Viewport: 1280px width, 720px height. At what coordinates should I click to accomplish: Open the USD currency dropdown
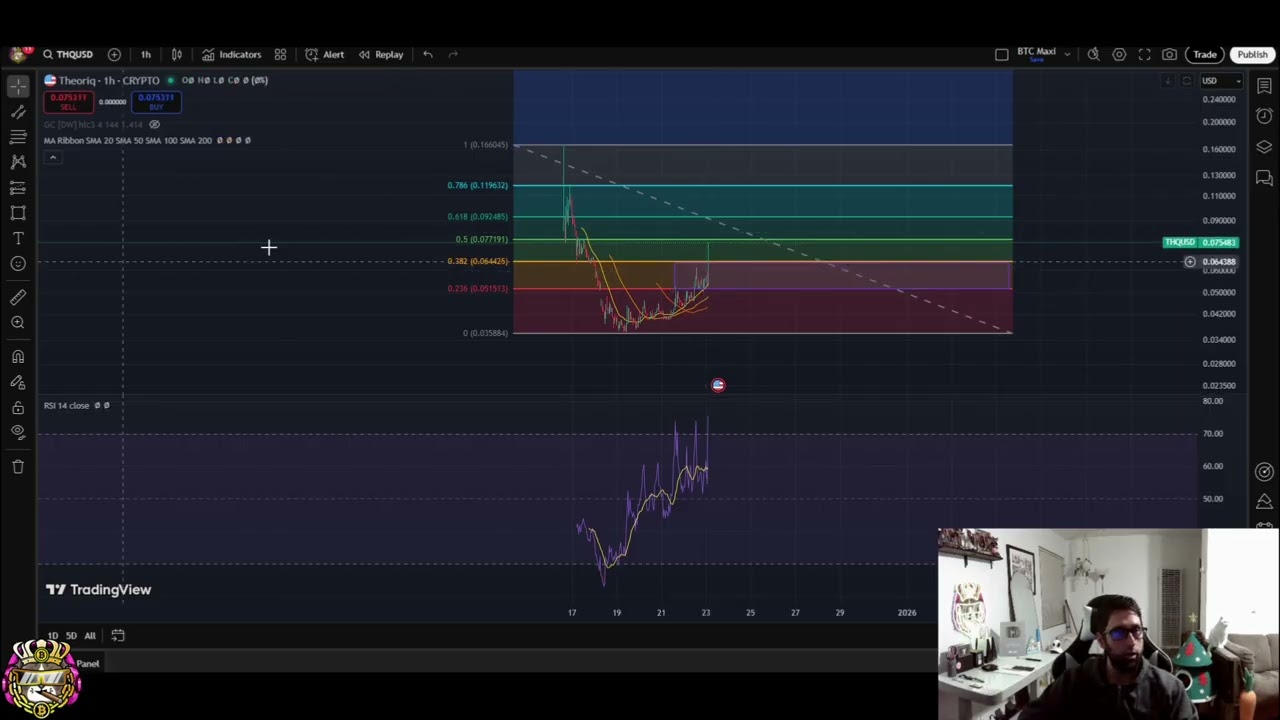[1221, 81]
